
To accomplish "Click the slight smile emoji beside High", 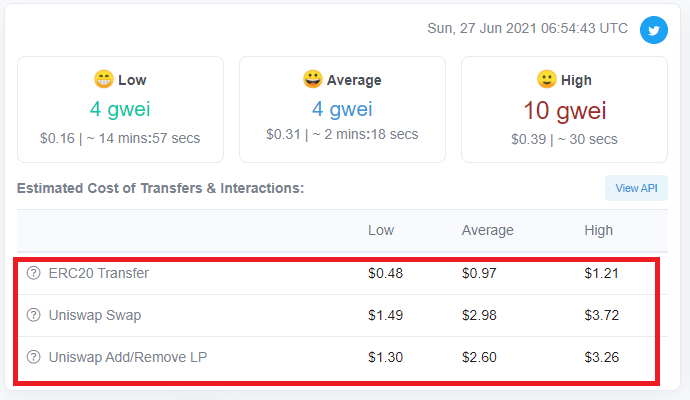I will (547, 79).
